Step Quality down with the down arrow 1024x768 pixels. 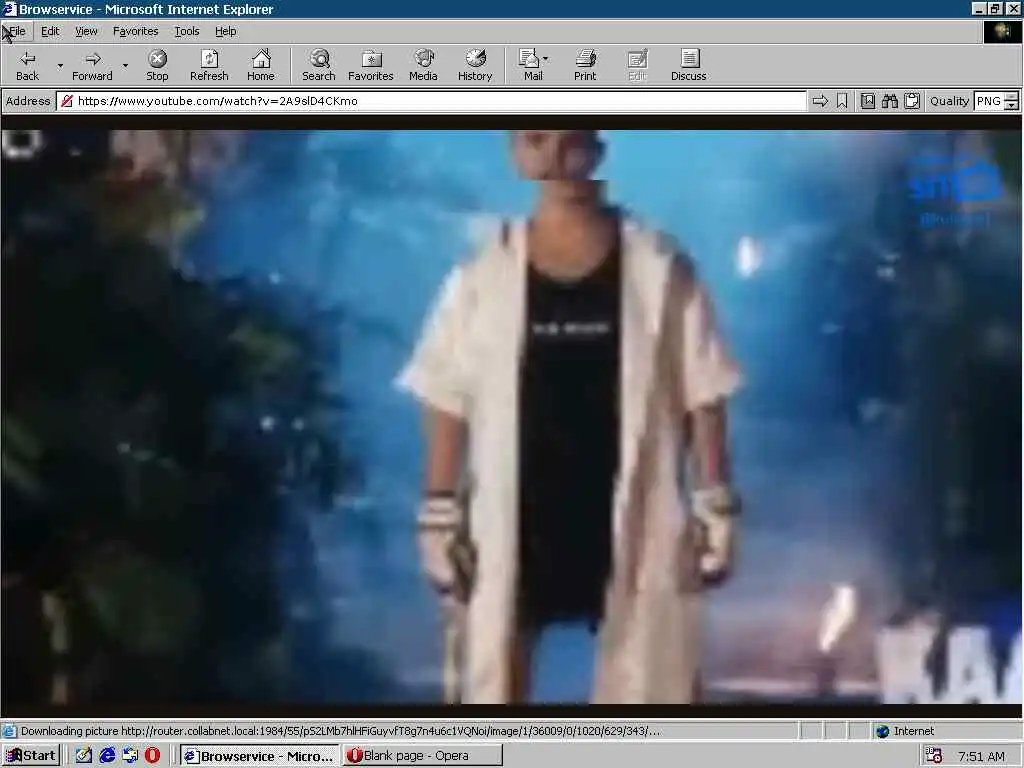1012,105
